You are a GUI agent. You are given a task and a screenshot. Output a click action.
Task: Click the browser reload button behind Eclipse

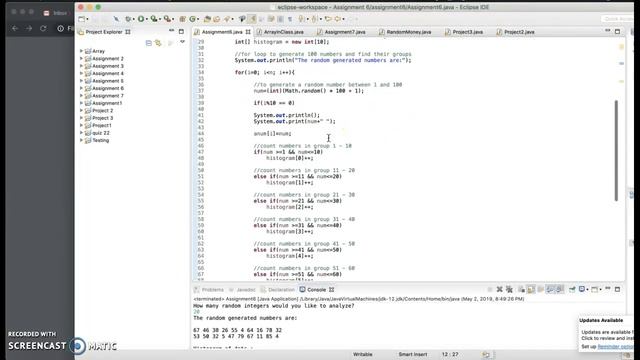tap(43, 28)
